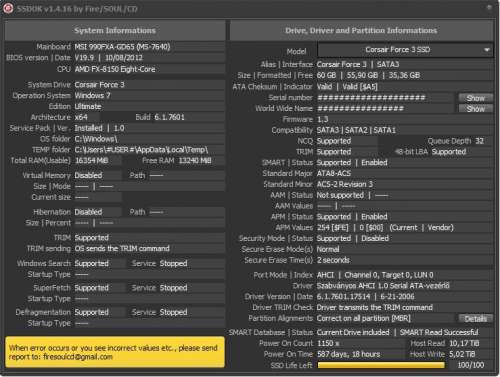The image size is (500, 377).
Task: Click Driver Version value 6.1.7601.17514
Action: [343, 297]
